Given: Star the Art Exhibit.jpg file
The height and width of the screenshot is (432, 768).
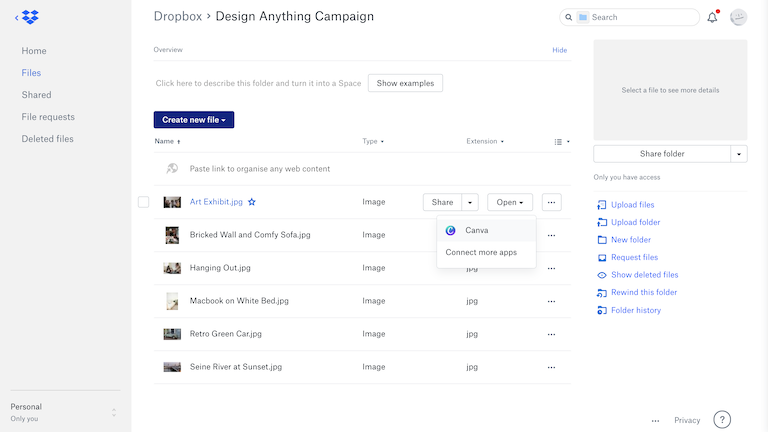Looking at the screenshot, I should tap(252, 202).
